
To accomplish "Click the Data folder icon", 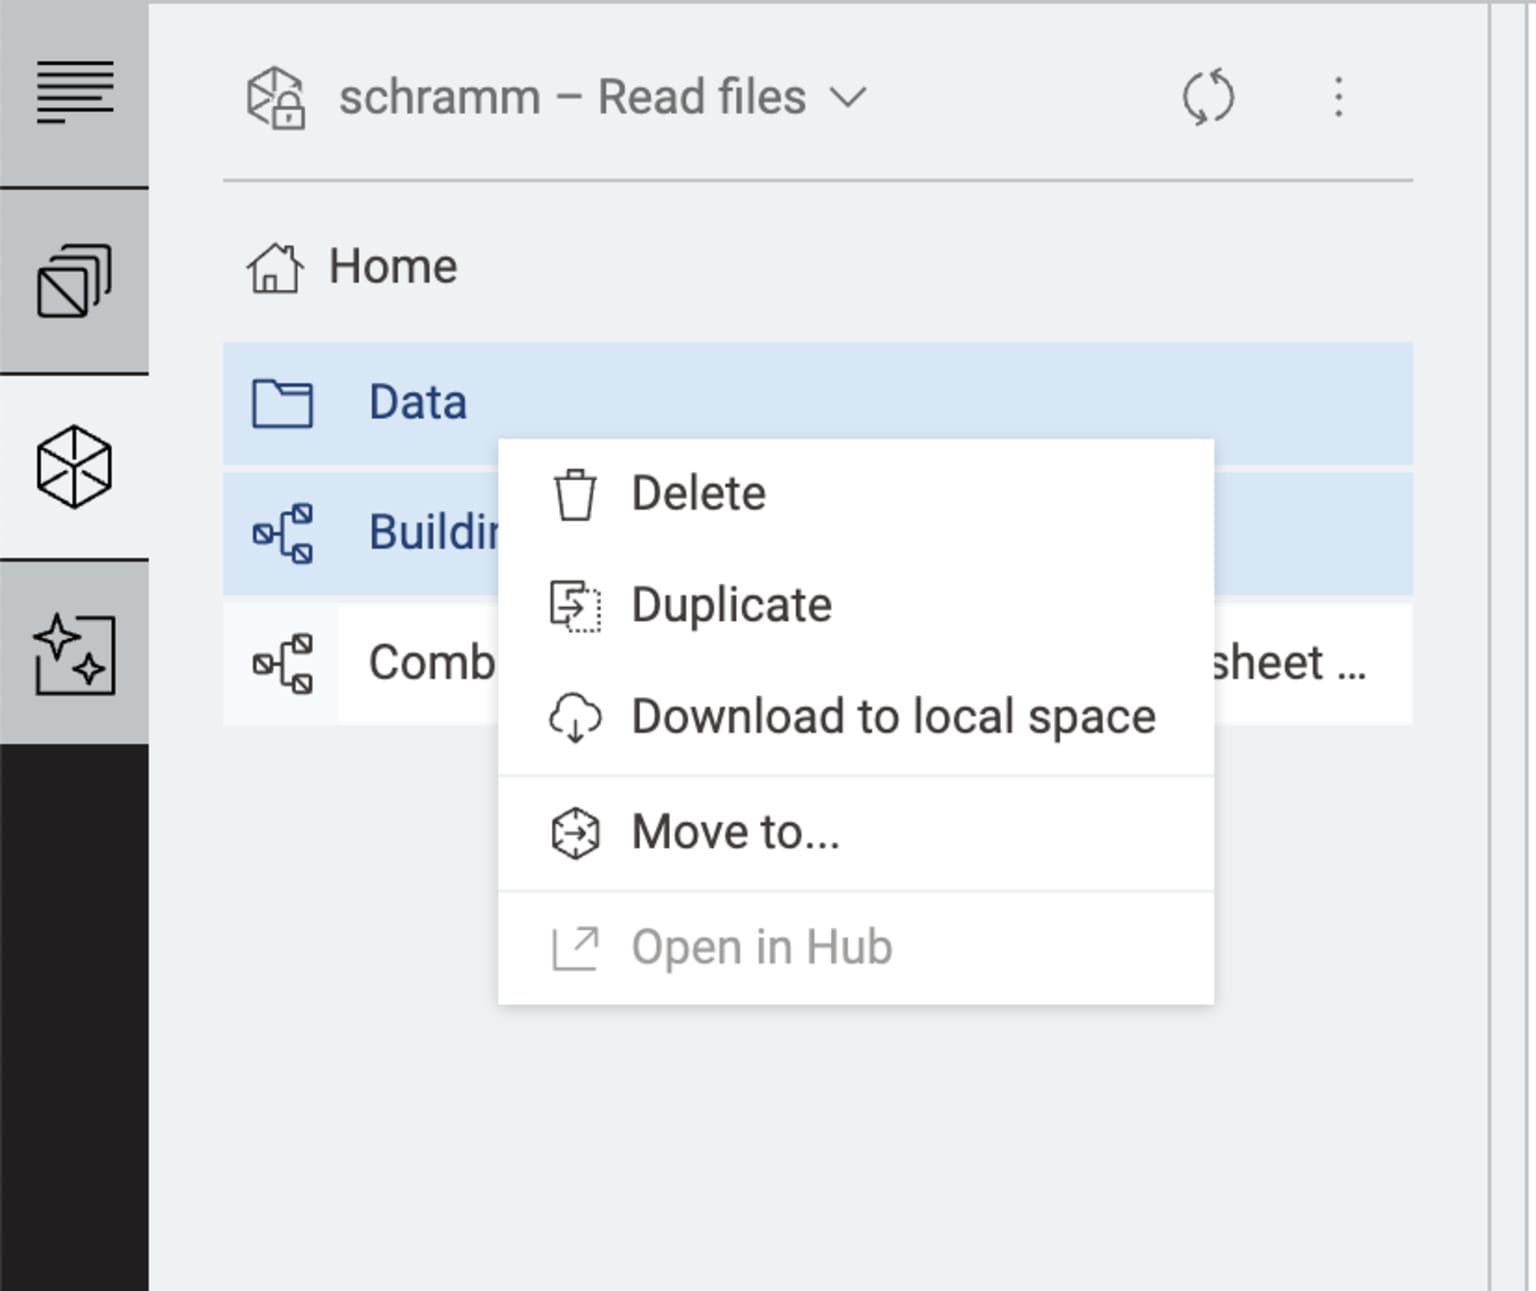I will 282,403.
